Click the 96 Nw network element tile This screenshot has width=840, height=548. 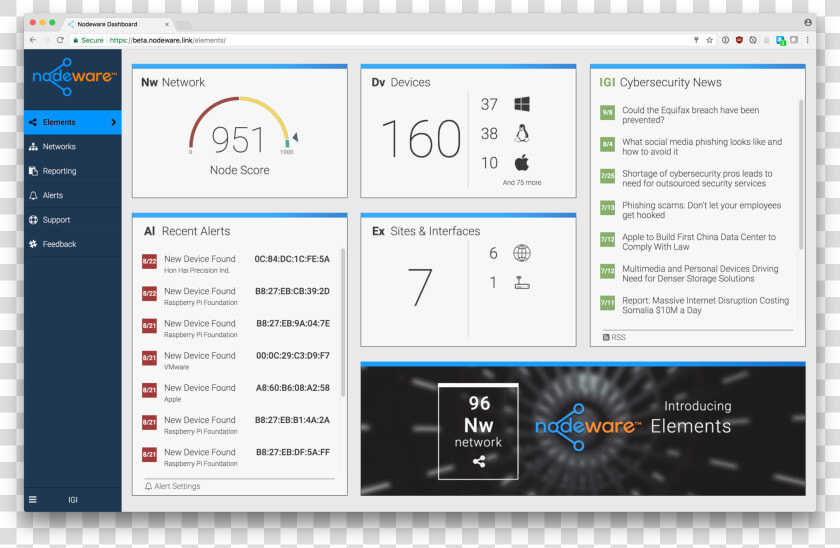tap(478, 431)
